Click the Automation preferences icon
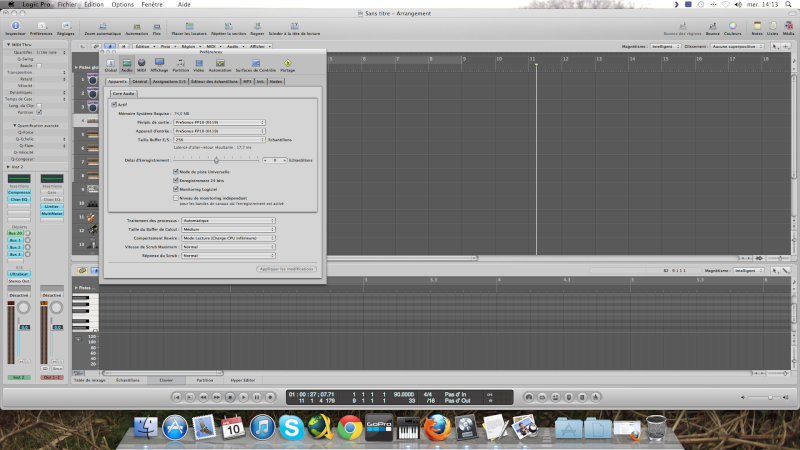800x450 pixels. [x=219, y=64]
